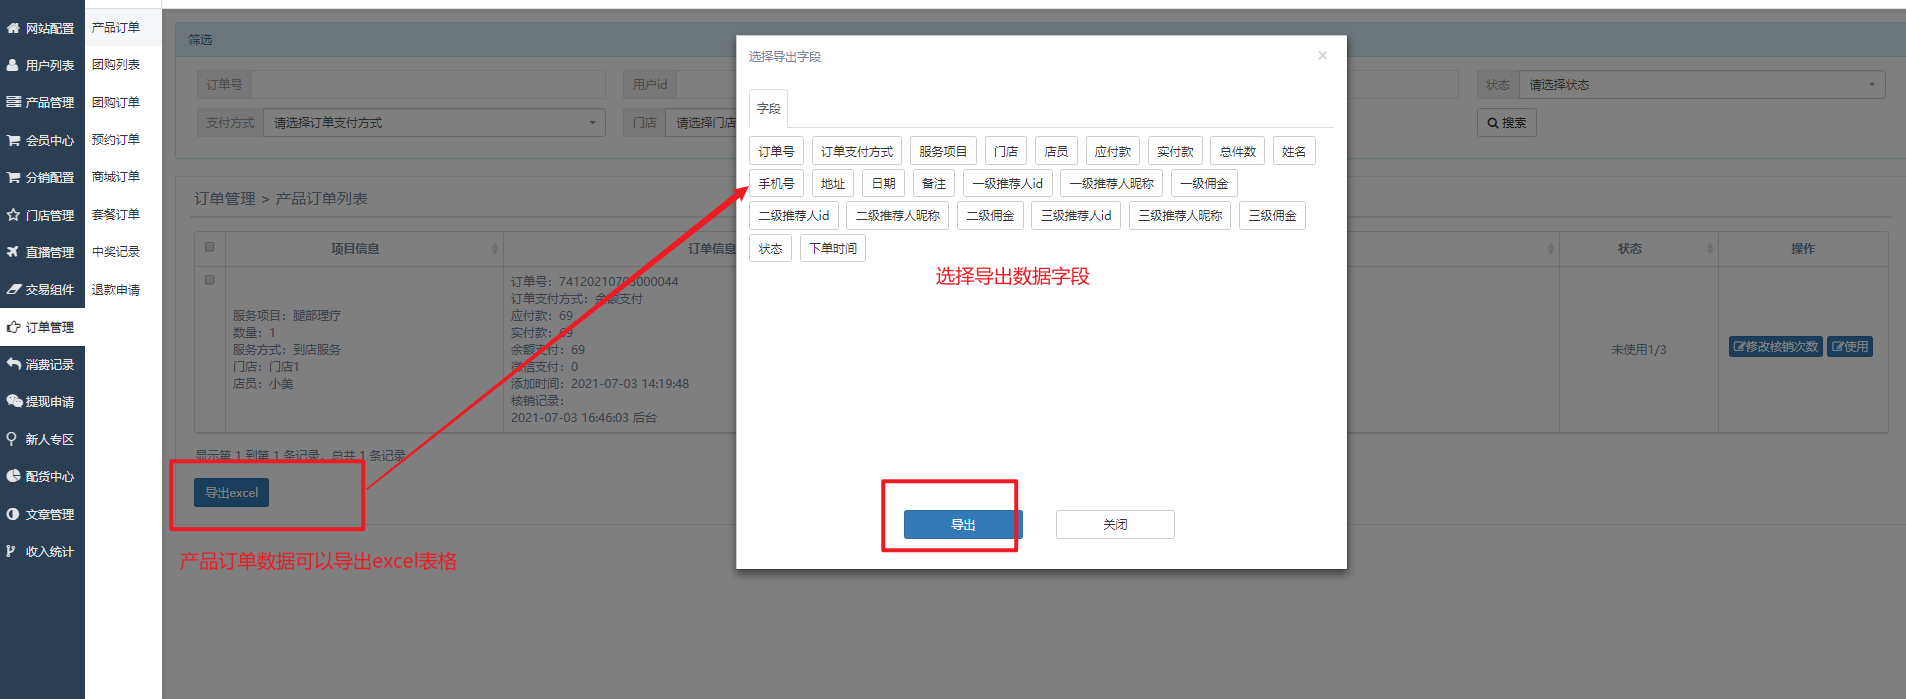1906x699 pixels.
Task: Click the pin icon beside 新人专区
Action: 12,439
